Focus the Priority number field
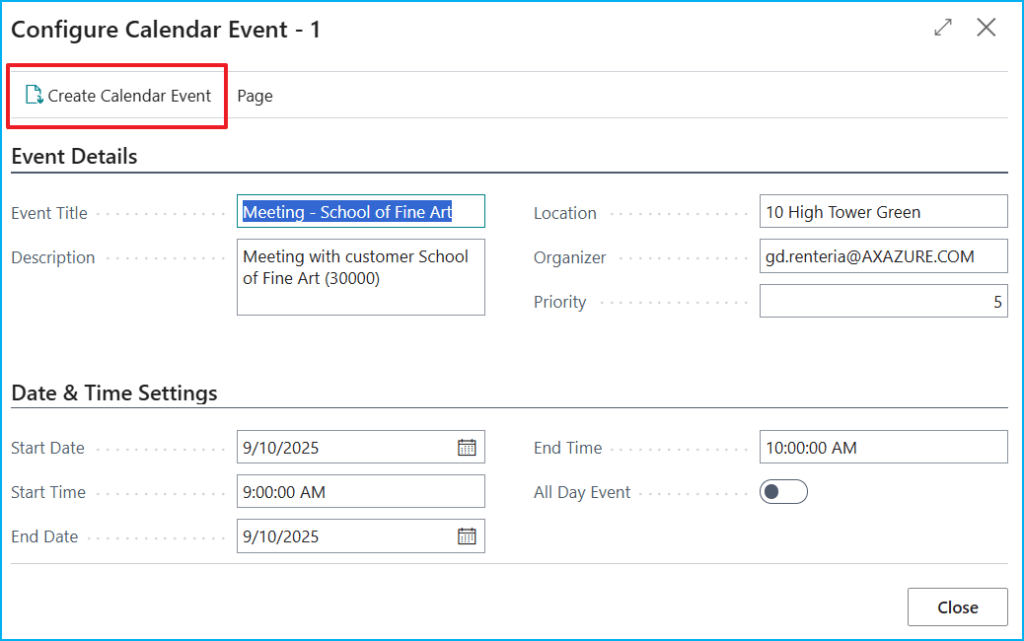Screen dimensions: 1024x641 pyautogui.click(x=882, y=301)
